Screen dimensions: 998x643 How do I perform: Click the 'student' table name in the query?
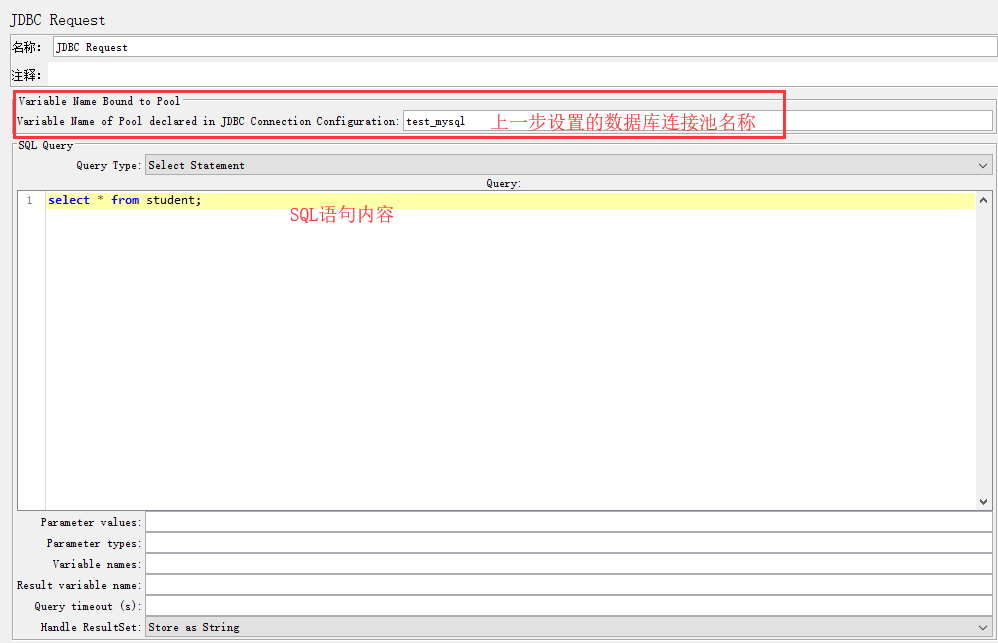tap(172, 200)
